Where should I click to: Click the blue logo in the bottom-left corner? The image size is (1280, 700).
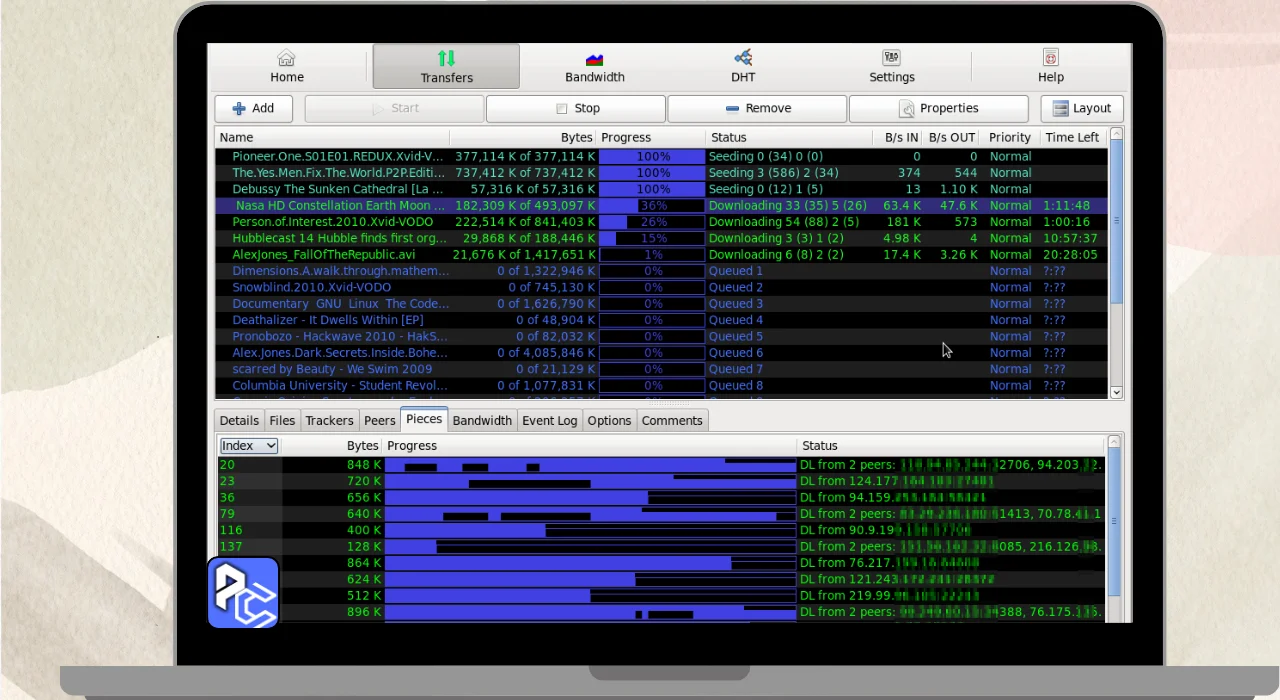coord(243,592)
